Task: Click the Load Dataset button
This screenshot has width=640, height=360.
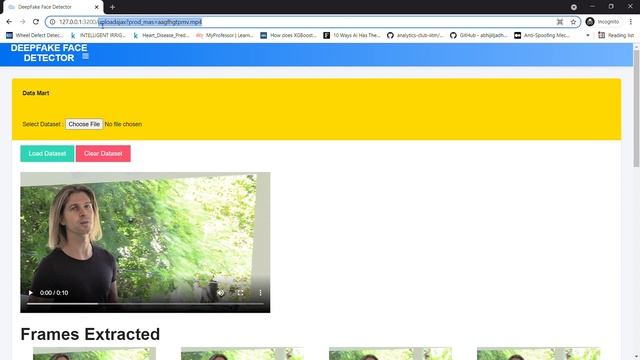Action: point(47,153)
